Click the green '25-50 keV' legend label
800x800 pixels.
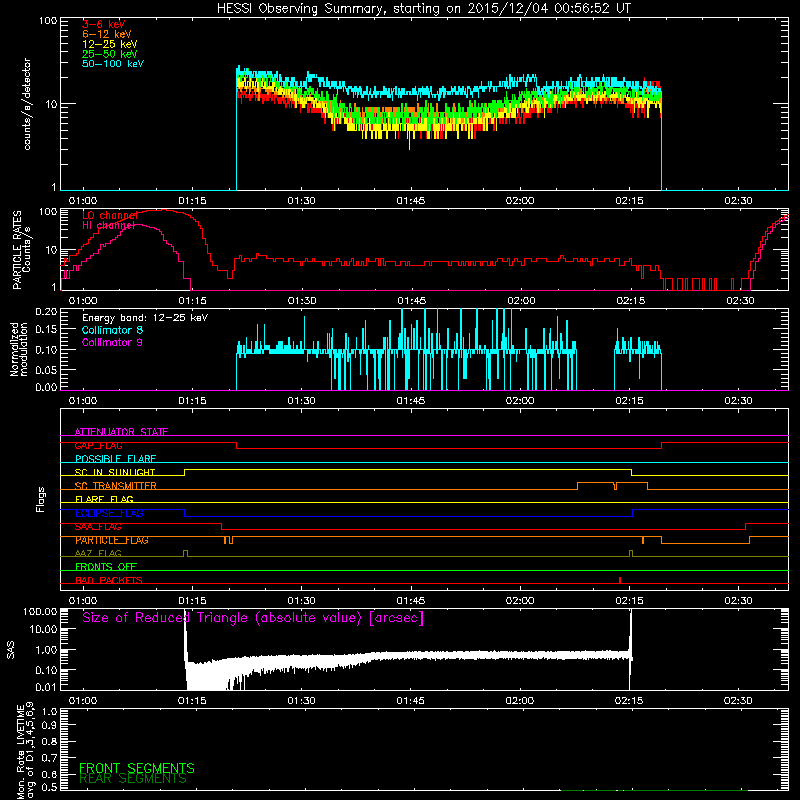click(x=110, y=54)
